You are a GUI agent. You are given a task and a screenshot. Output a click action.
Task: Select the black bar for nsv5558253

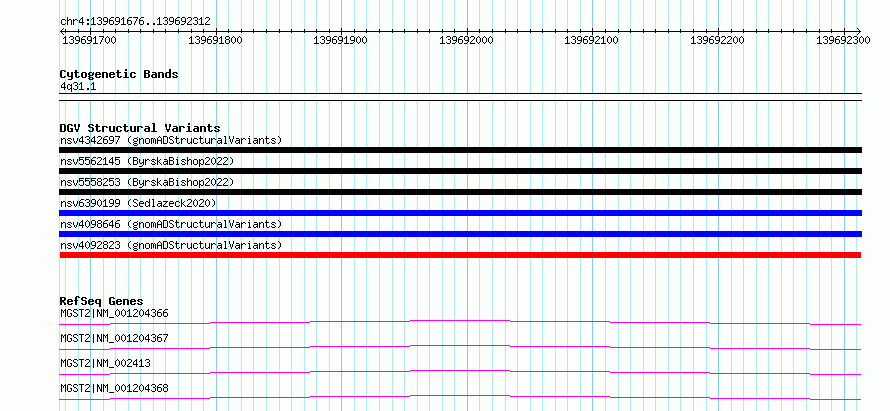coord(460,192)
